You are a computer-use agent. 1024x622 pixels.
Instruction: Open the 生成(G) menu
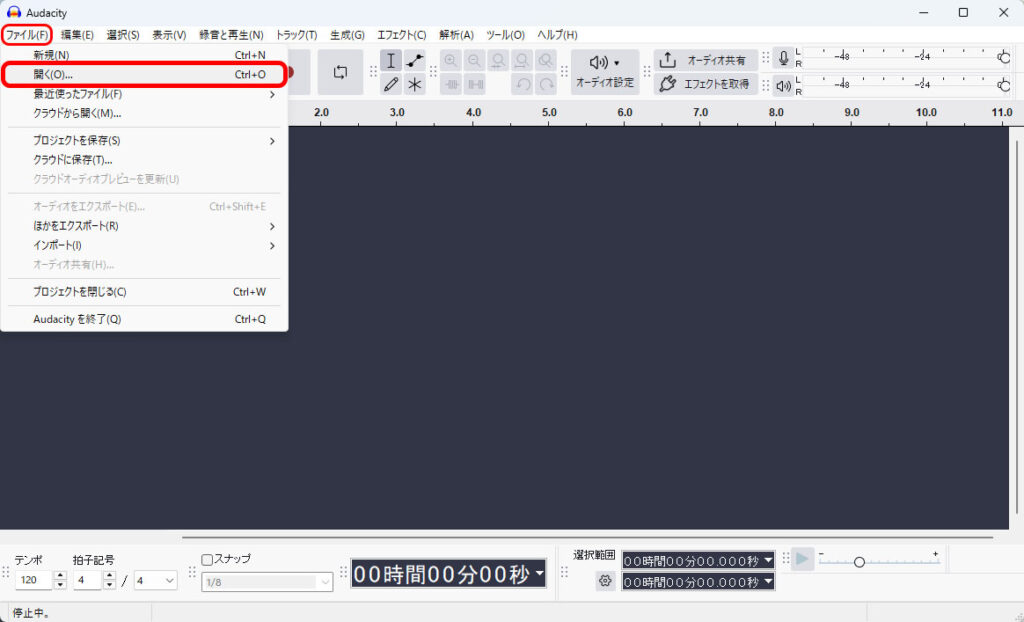[x=347, y=35]
